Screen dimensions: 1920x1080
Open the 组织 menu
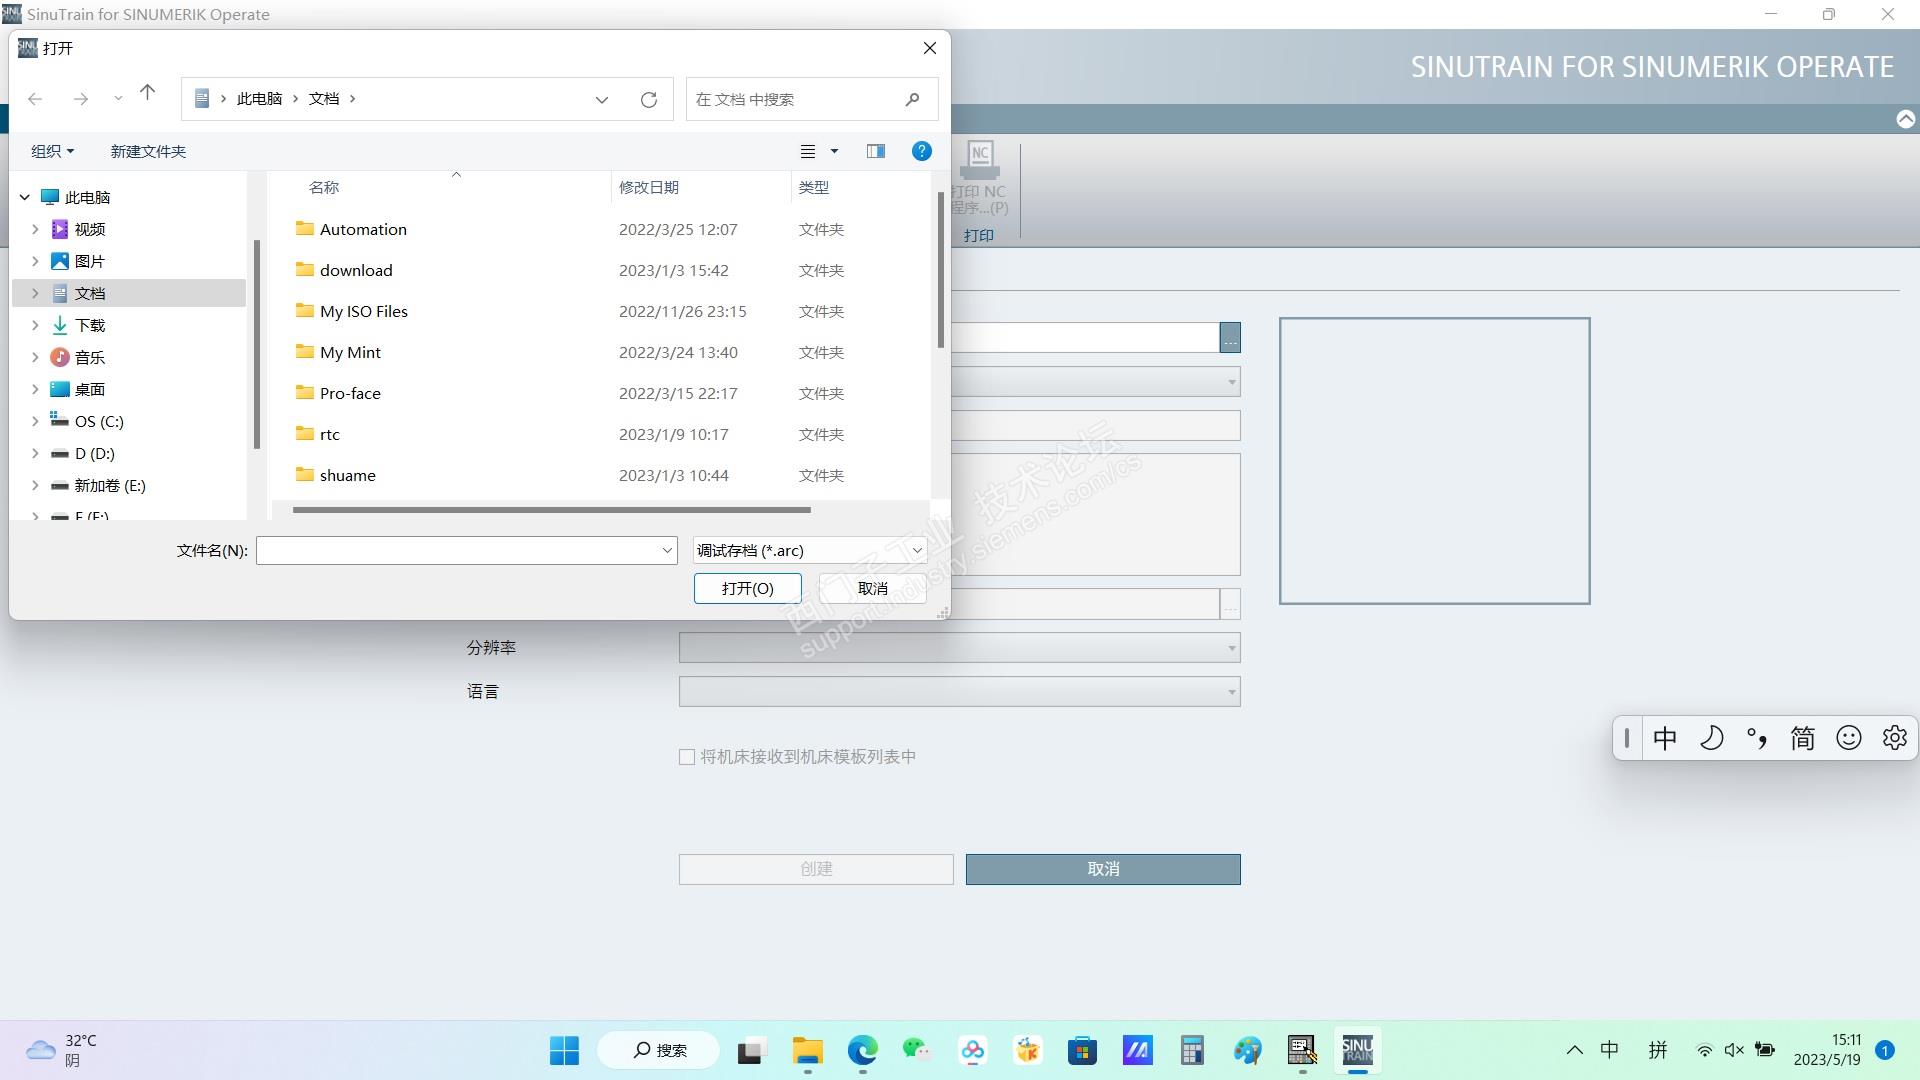pos(52,151)
